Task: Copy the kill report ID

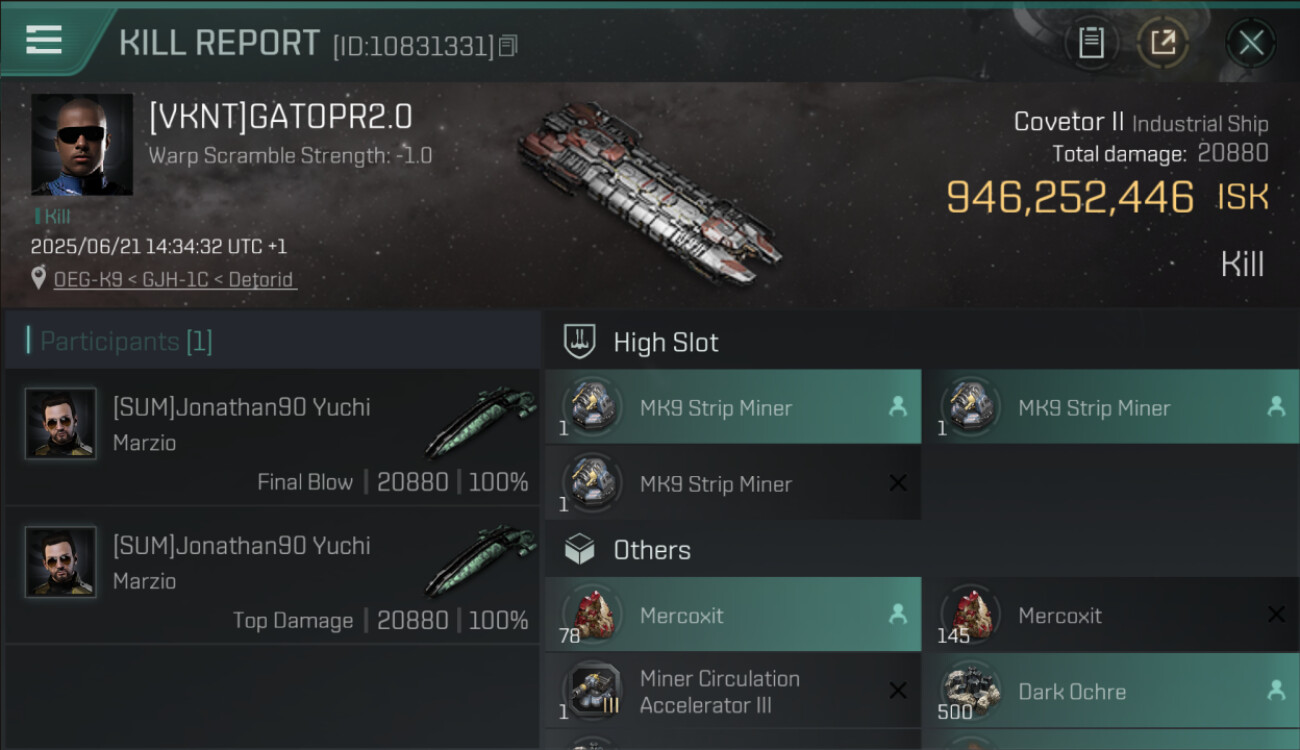Action: pyautogui.click(x=508, y=46)
